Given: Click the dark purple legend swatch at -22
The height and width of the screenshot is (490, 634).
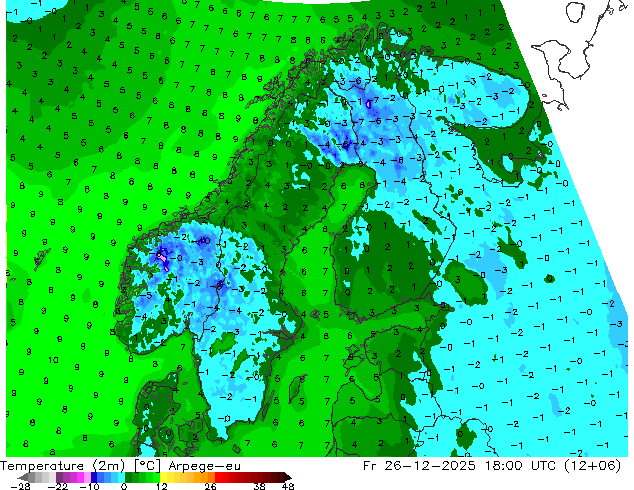Looking at the screenshot, I should click(x=59, y=477).
